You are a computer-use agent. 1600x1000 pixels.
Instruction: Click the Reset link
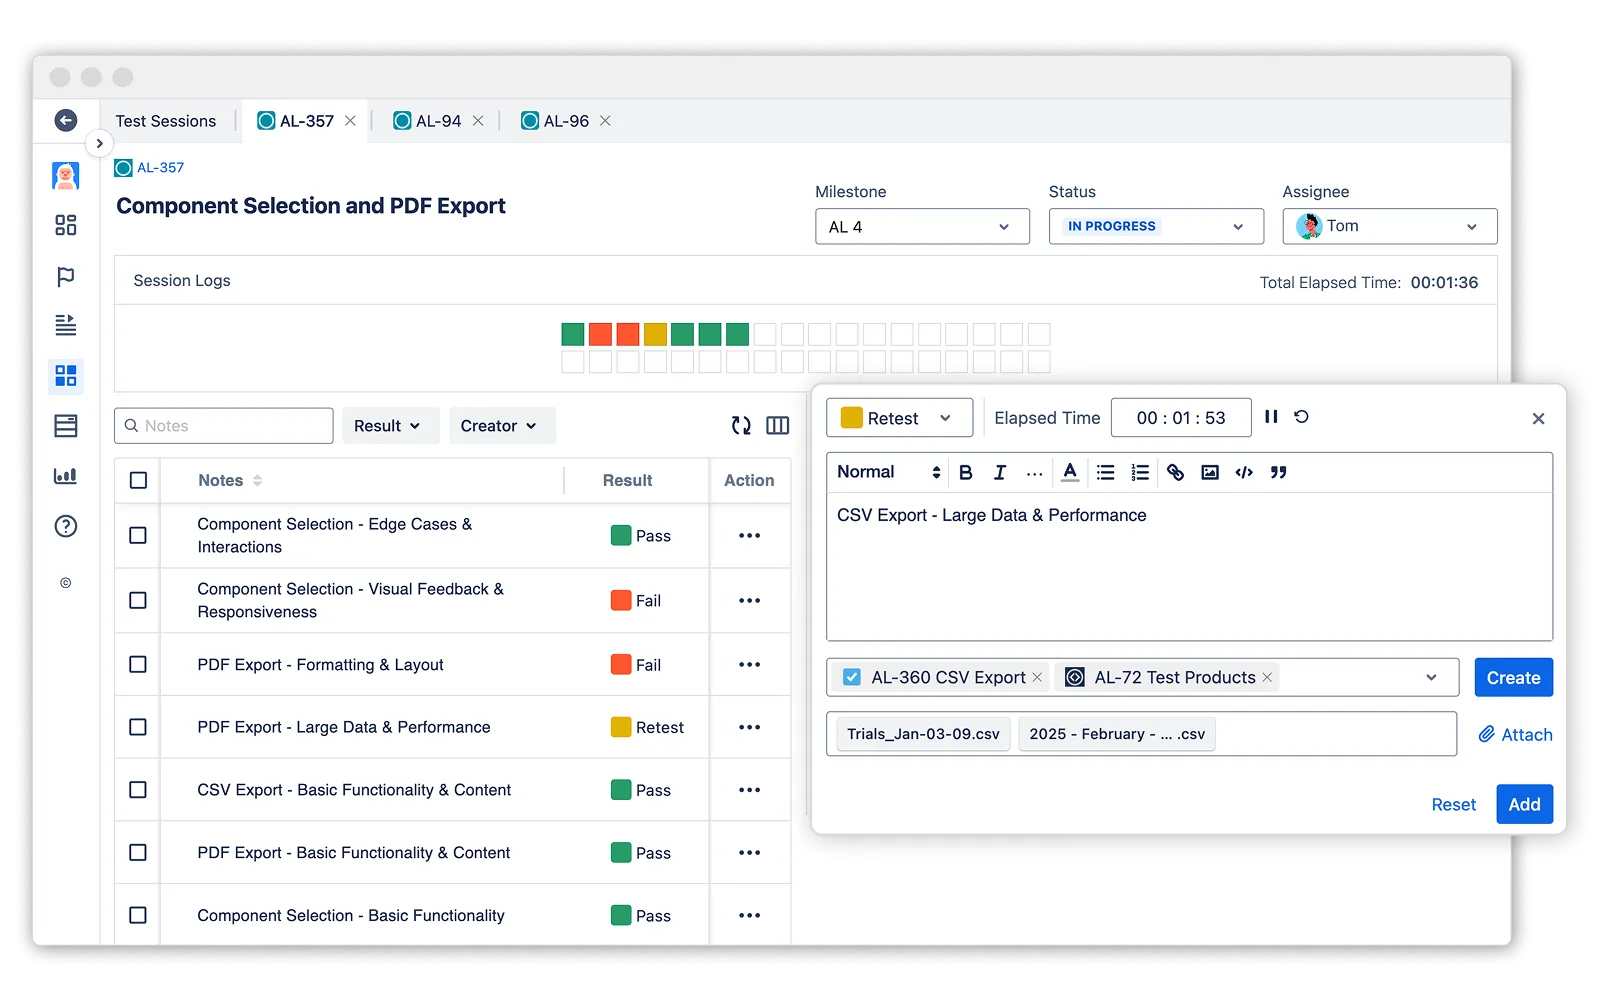point(1453,804)
